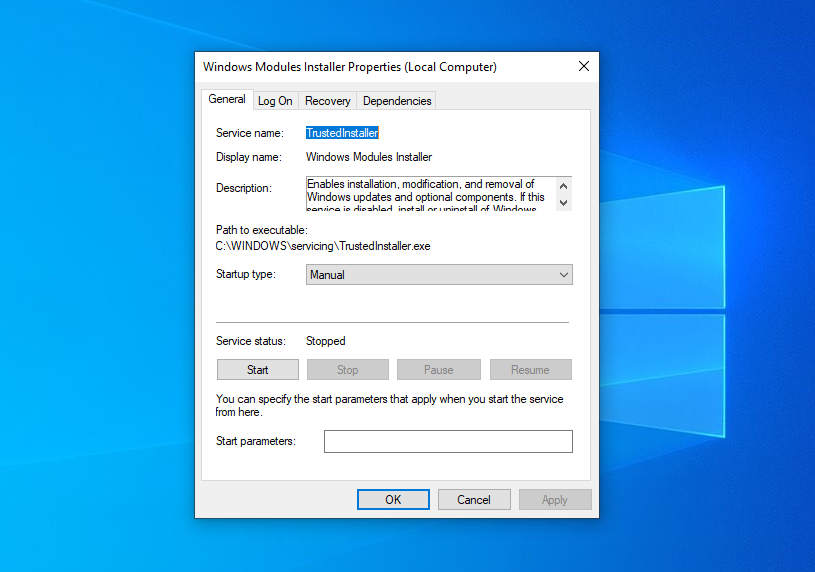
Task: Click the Resume service button
Action: click(x=530, y=370)
